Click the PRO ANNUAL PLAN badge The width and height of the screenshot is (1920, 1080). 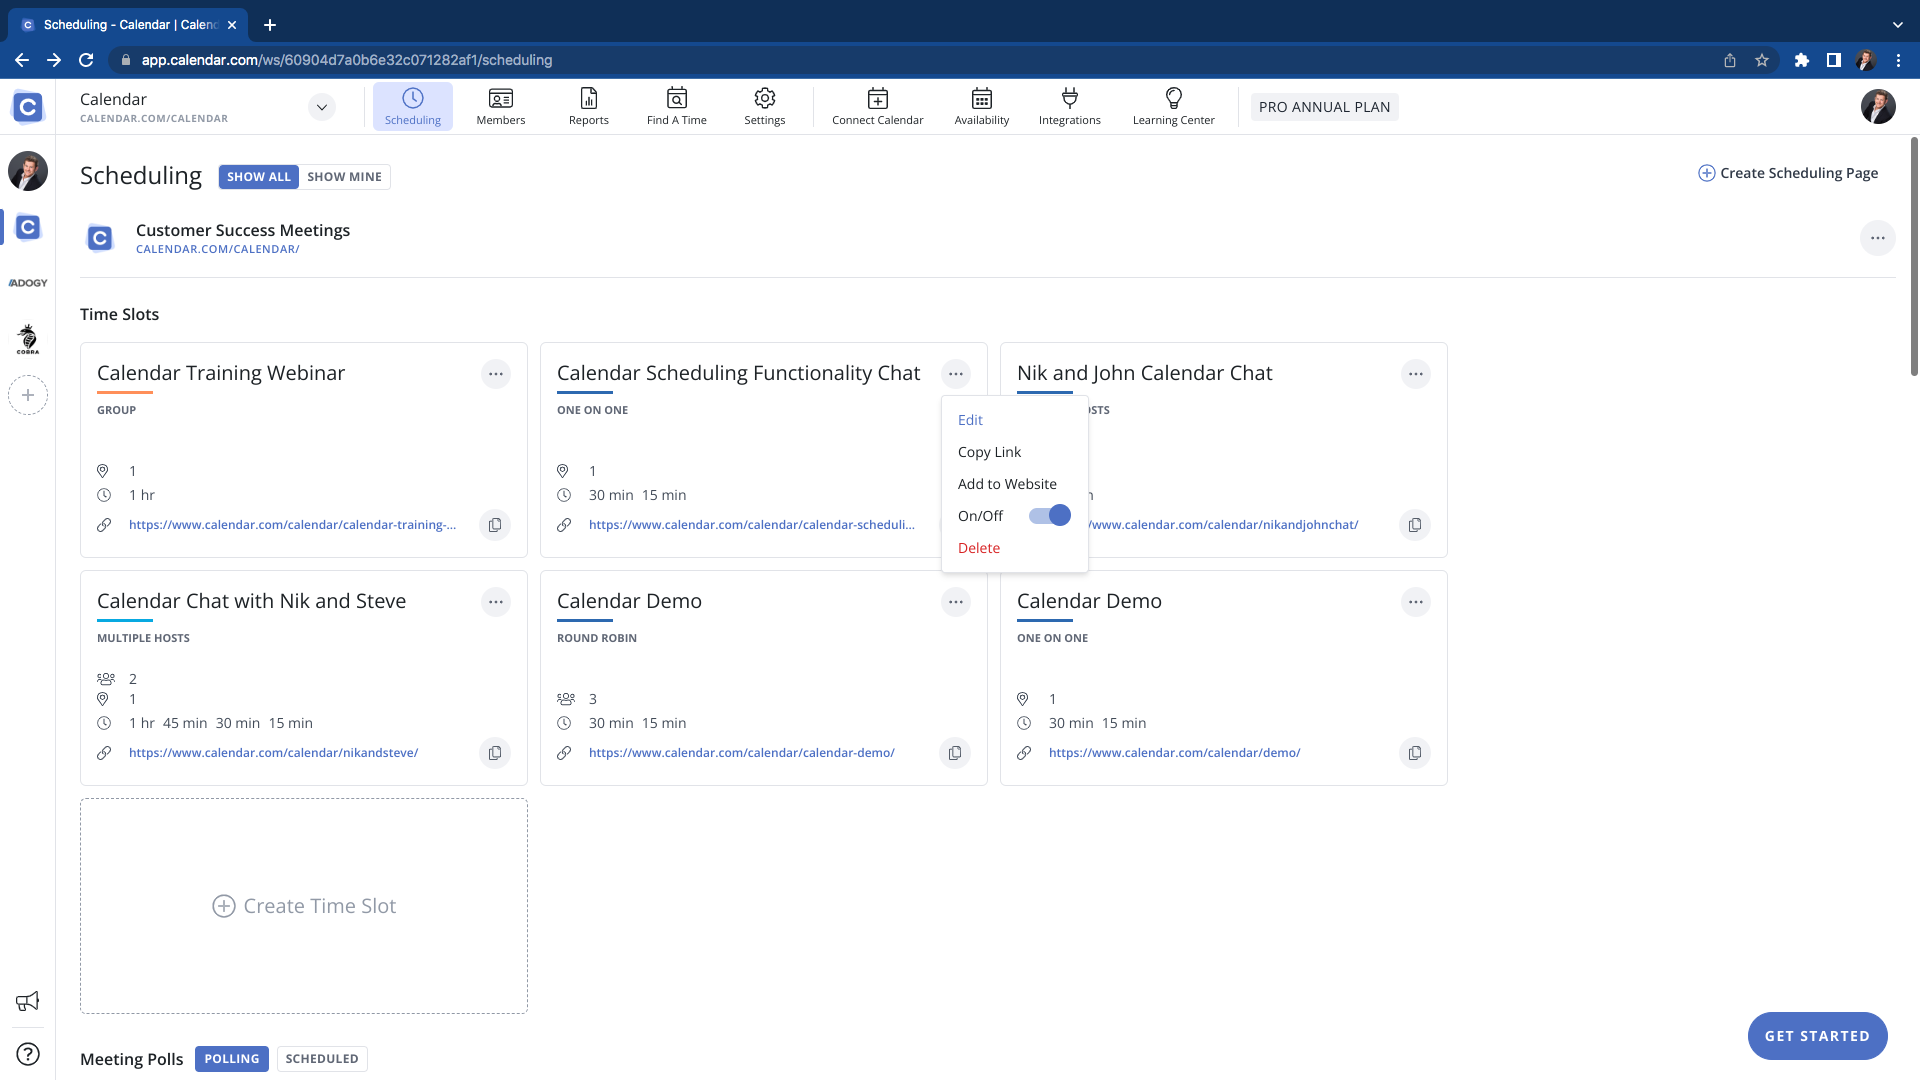(x=1324, y=107)
